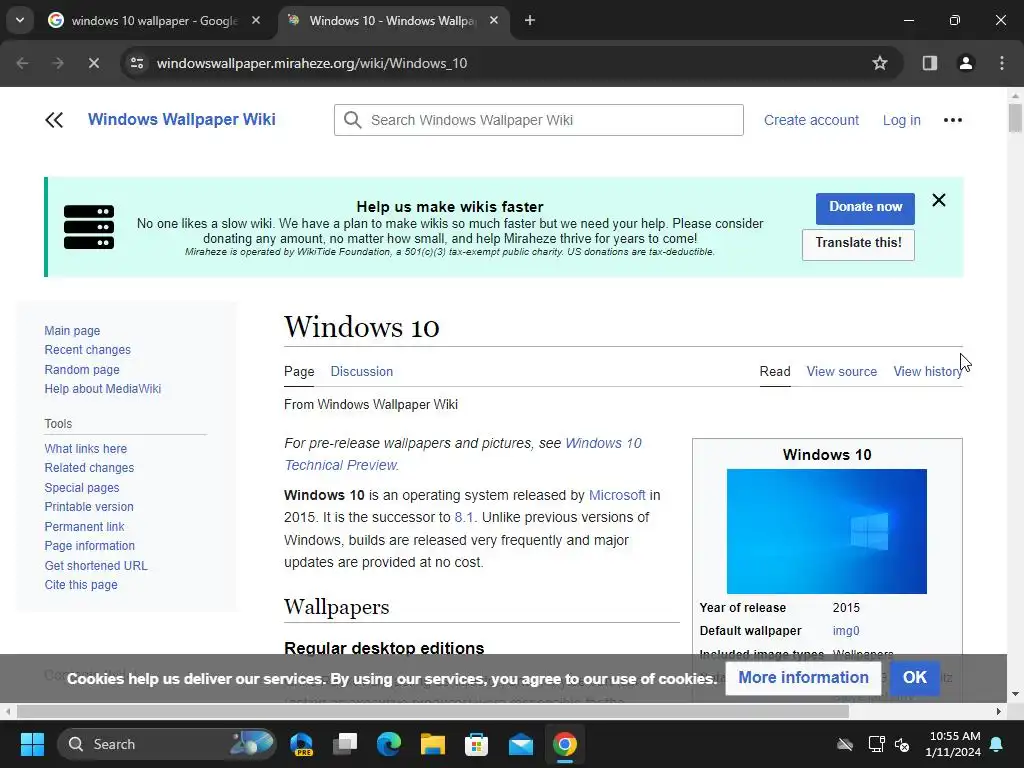1024x768 pixels.
Task: Switch to the windows 10 wallpaper Google tab
Action: pyautogui.click(x=154, y=21)
